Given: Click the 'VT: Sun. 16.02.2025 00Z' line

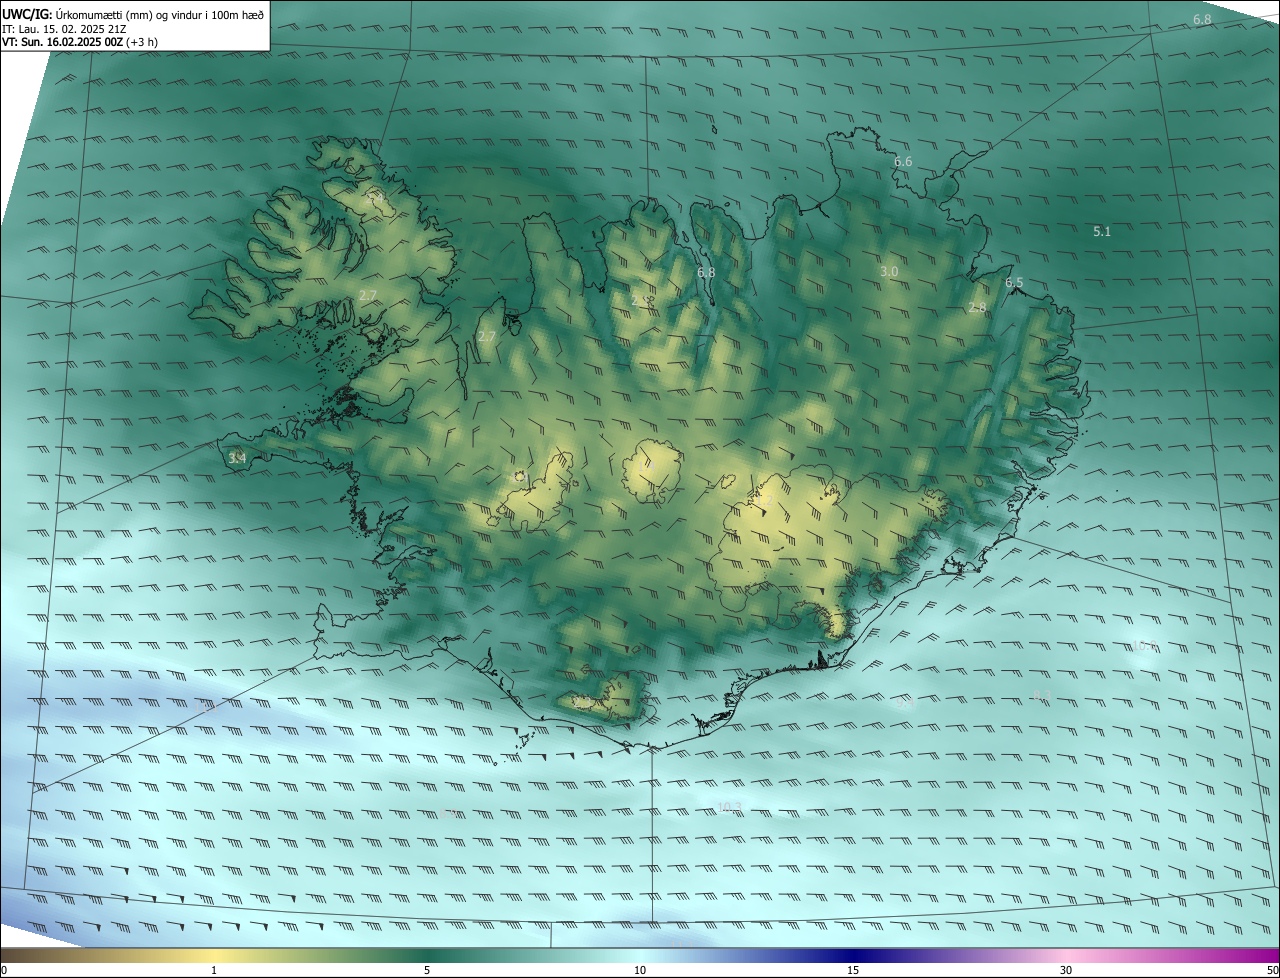Looking at the screenshot, I should pyautogui.click(x=80, y=42).
